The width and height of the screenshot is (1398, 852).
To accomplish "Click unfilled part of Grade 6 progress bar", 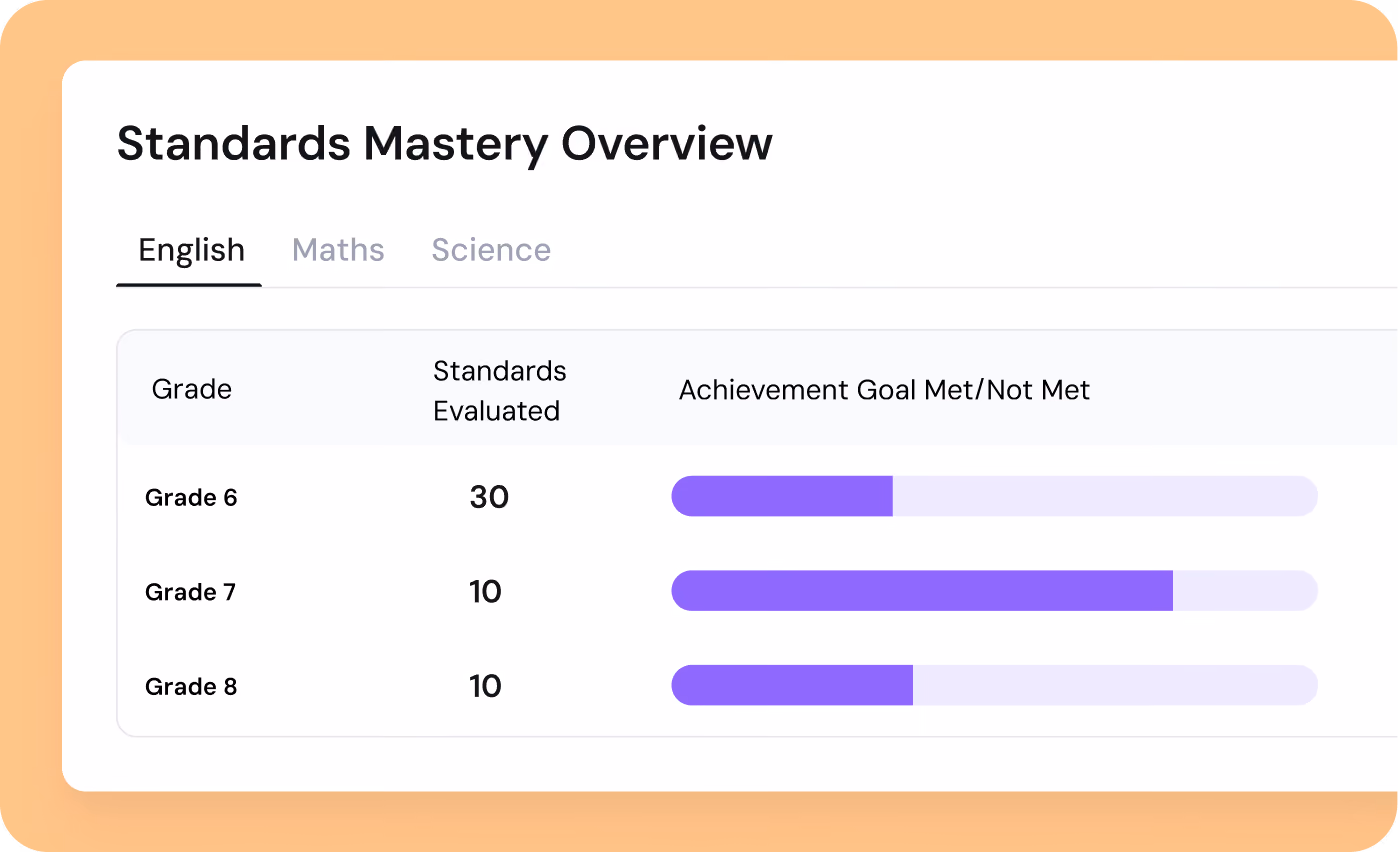I will click(x=1105, y=496).
